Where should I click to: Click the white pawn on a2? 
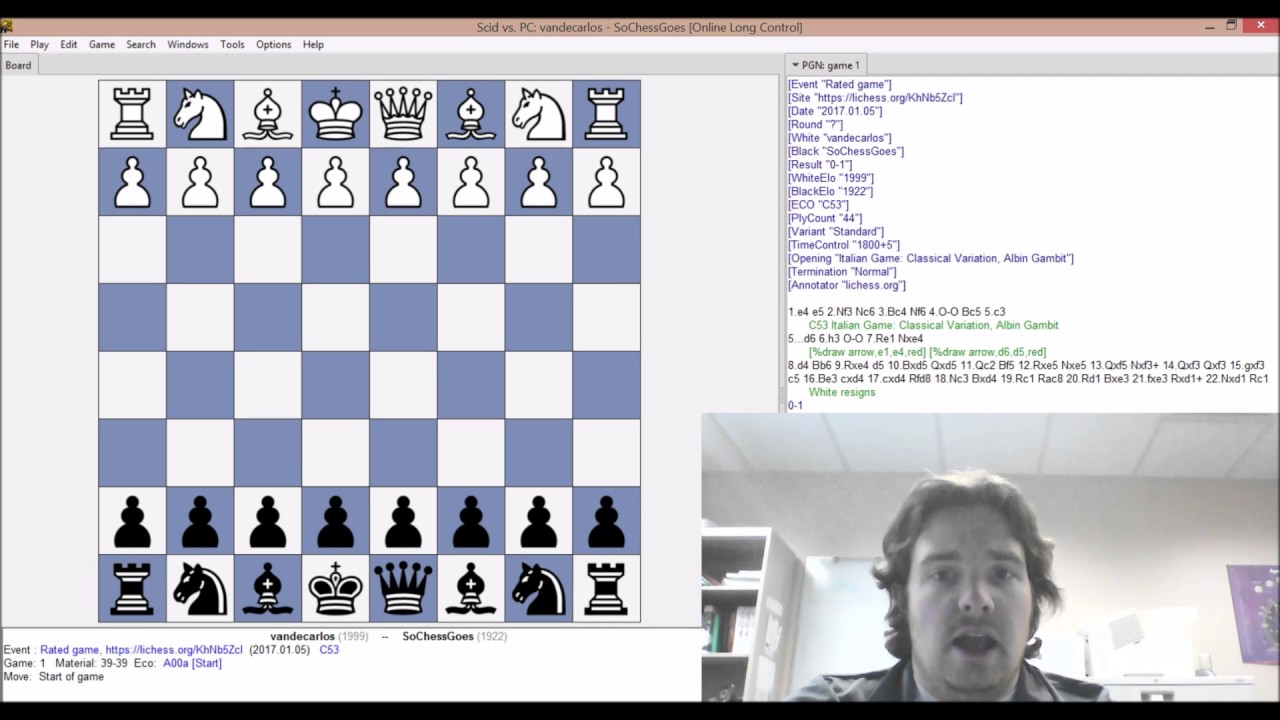point(606,182)
